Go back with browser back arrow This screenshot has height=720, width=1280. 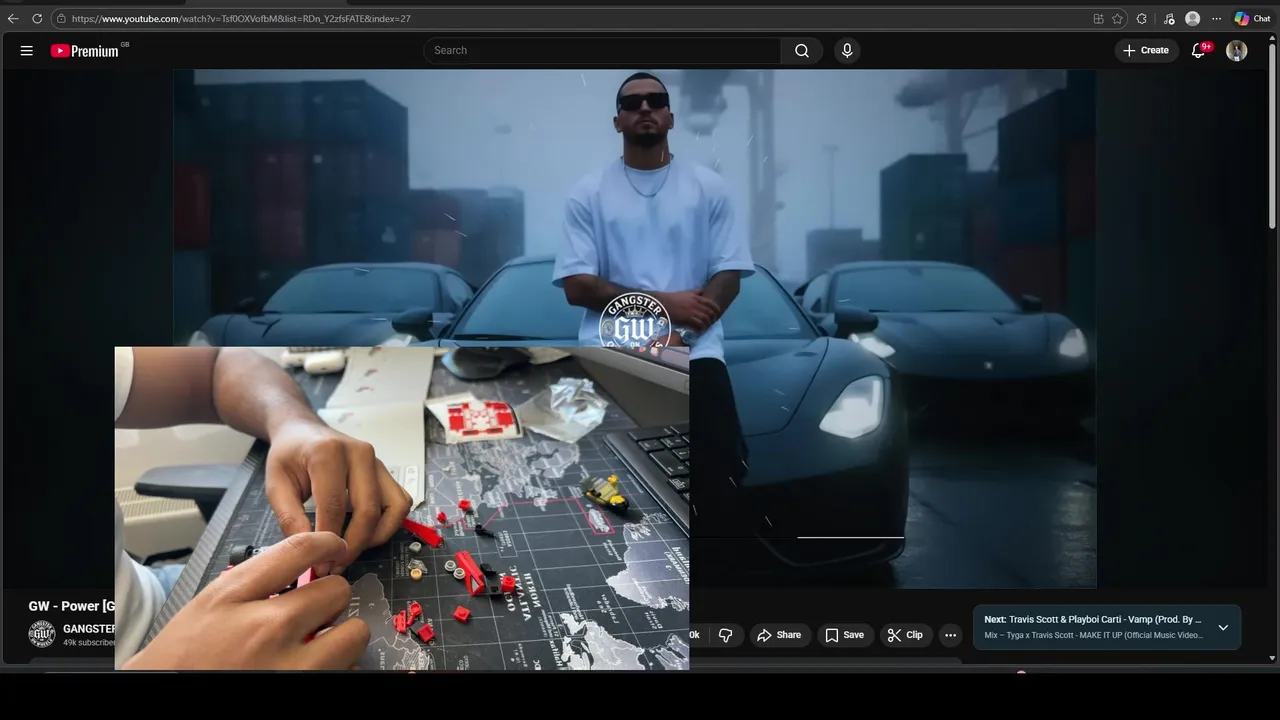pyautogui.click(x=13, y=18)
